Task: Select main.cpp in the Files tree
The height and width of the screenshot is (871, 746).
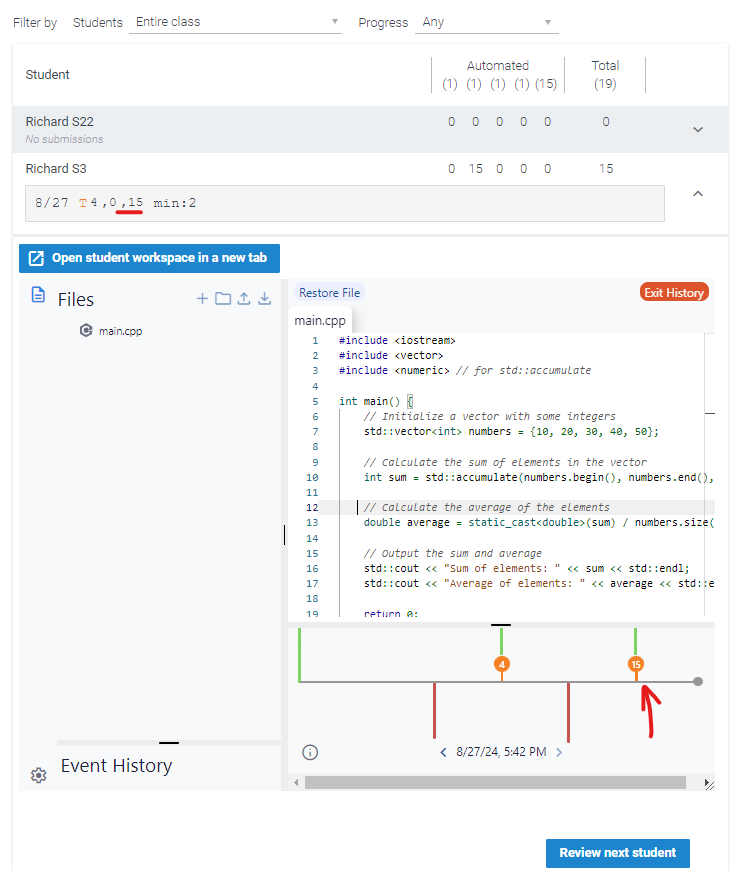Action: coord(120,331)
